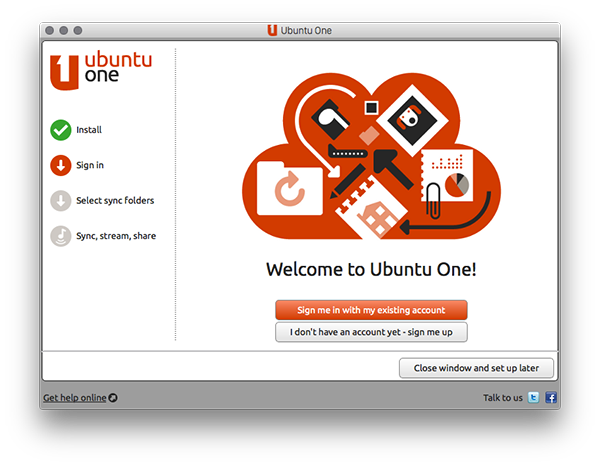Click the middle grey minimize window button

(64, 30)
